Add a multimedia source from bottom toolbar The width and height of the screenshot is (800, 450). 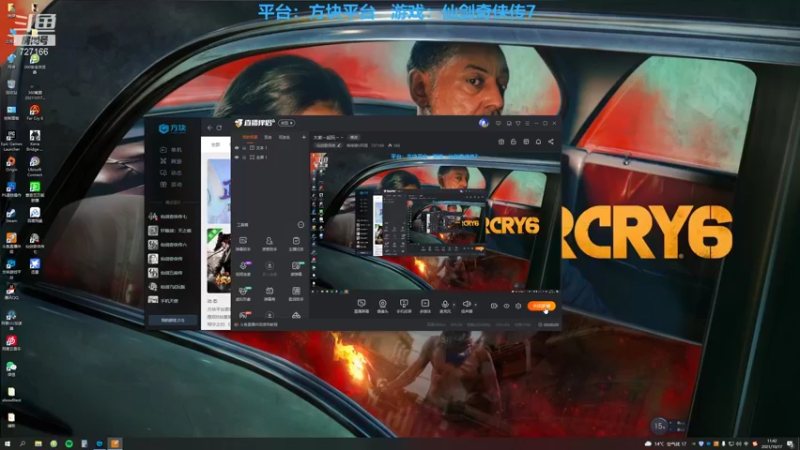425,306
